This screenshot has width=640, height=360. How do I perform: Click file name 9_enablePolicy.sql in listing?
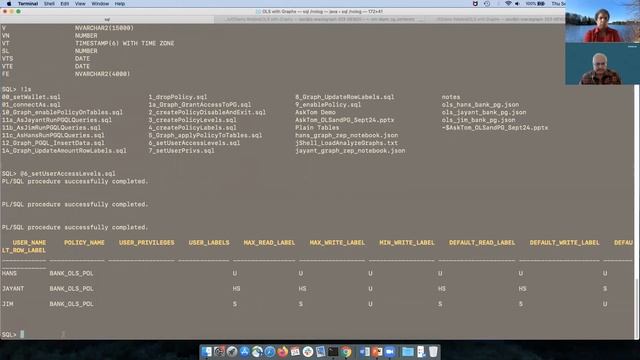point(328,104)
